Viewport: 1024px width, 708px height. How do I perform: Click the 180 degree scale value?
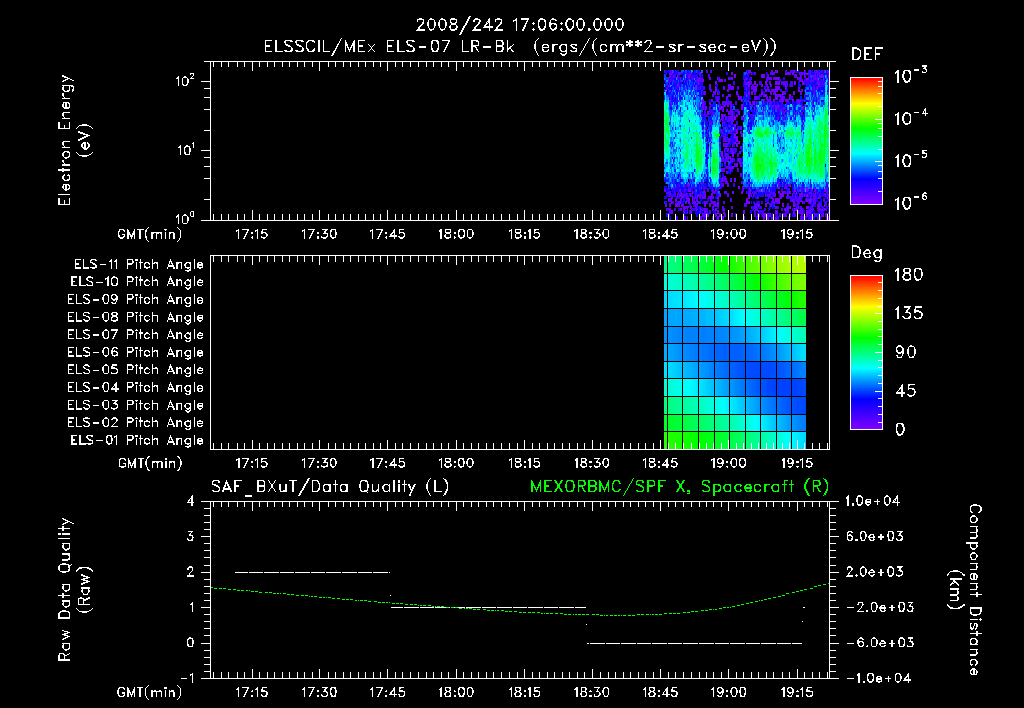[908, 275]
